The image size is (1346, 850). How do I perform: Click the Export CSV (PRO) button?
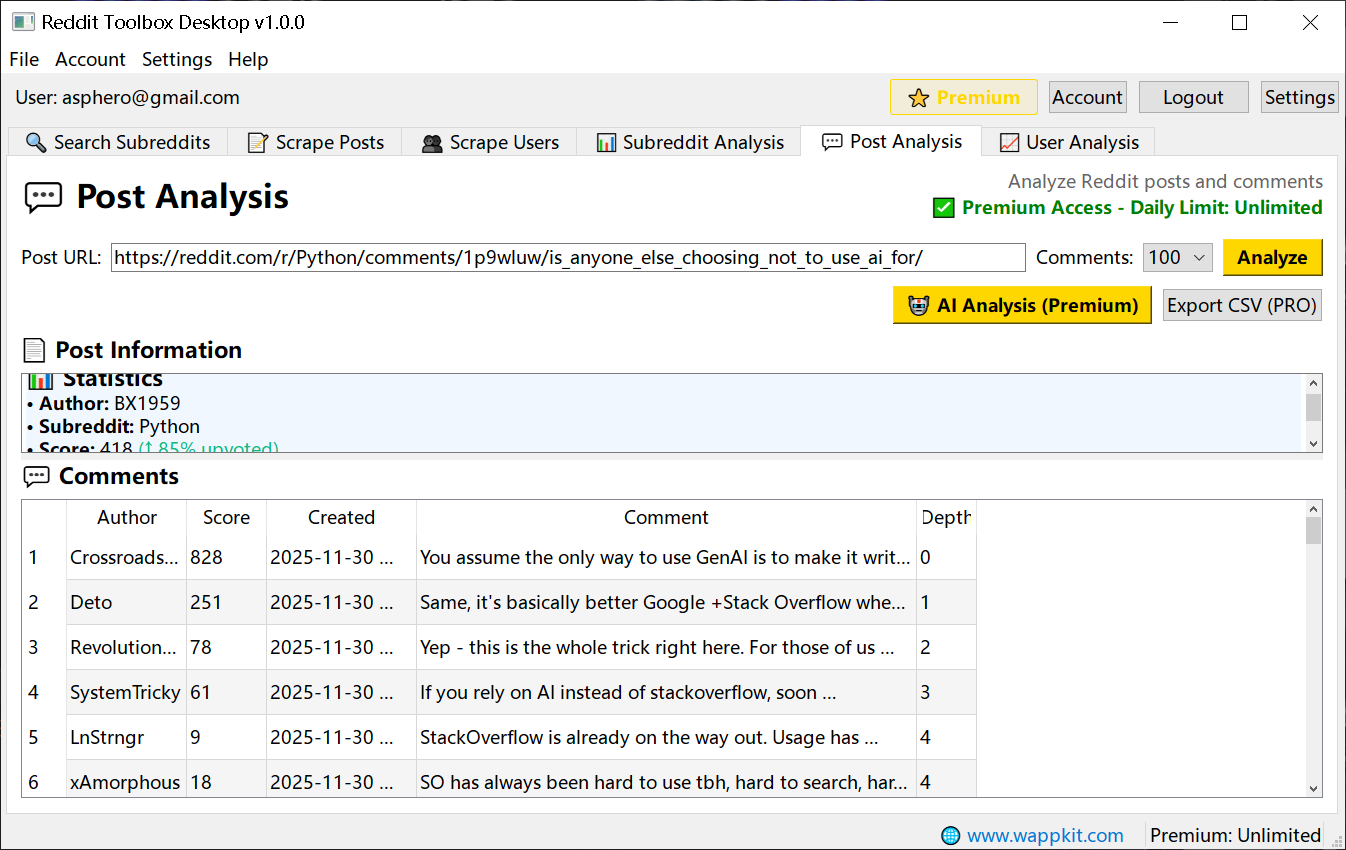tap(1242, 305)
